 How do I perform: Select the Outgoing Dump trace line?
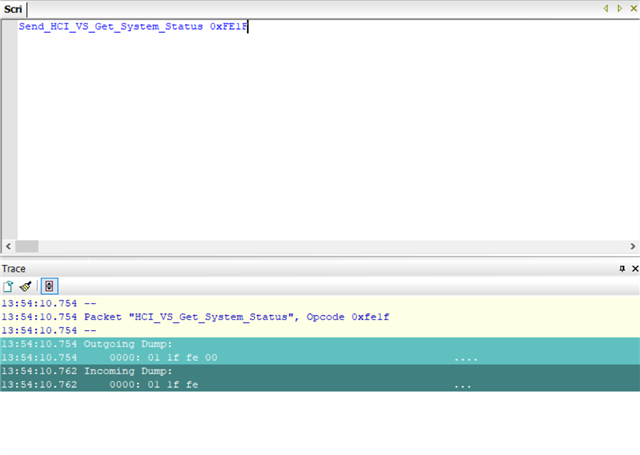(320, 344)
